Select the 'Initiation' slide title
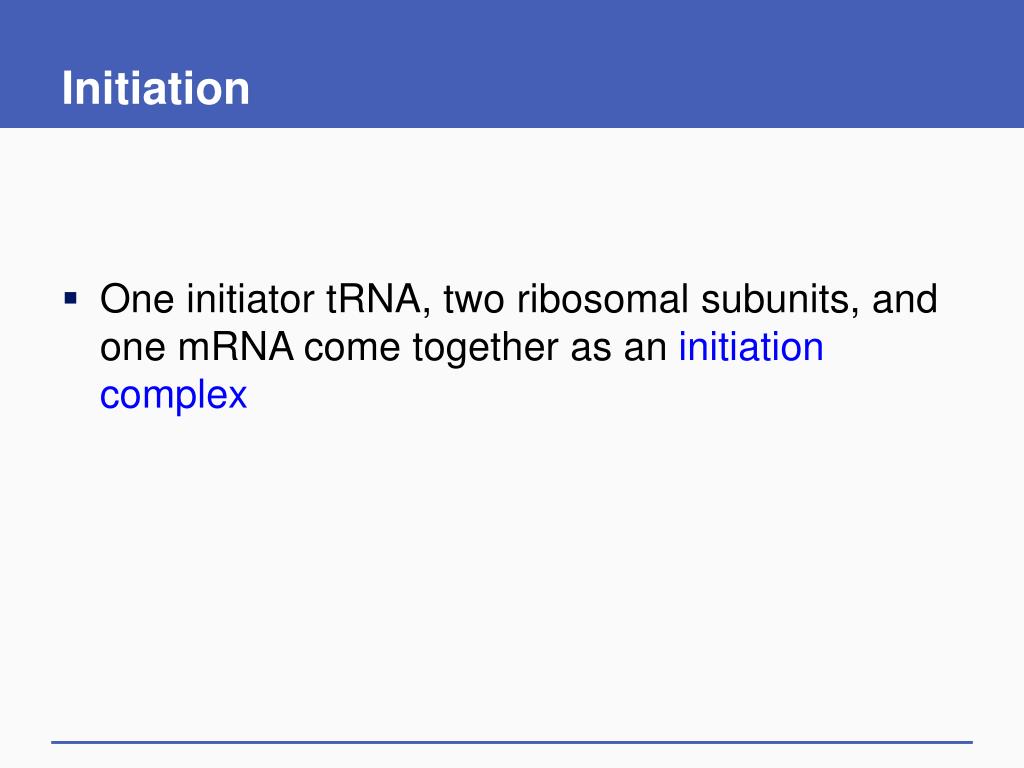 click(156, 88)
